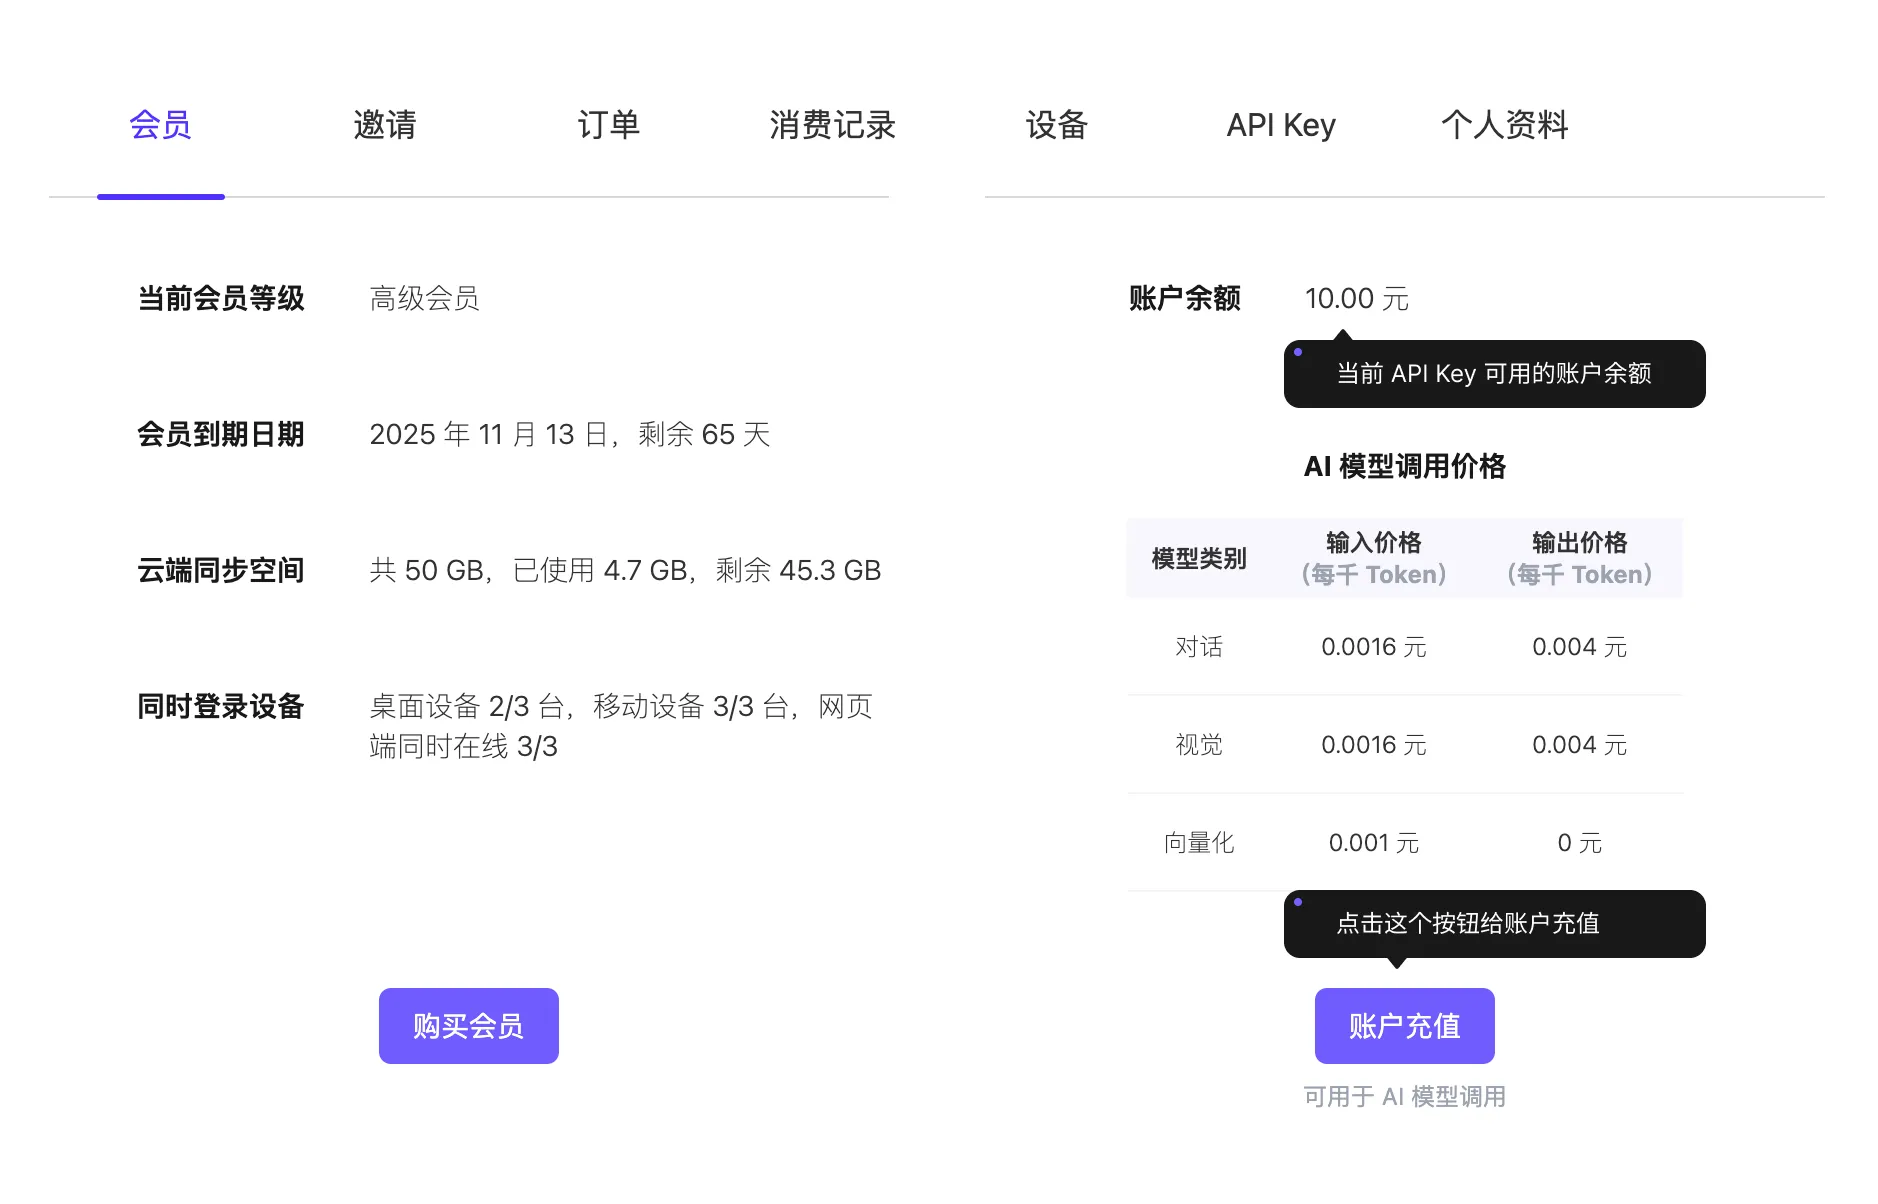Select the API Key tab
Screen dimensions: 1878x1204
[x=1280, y=125]
